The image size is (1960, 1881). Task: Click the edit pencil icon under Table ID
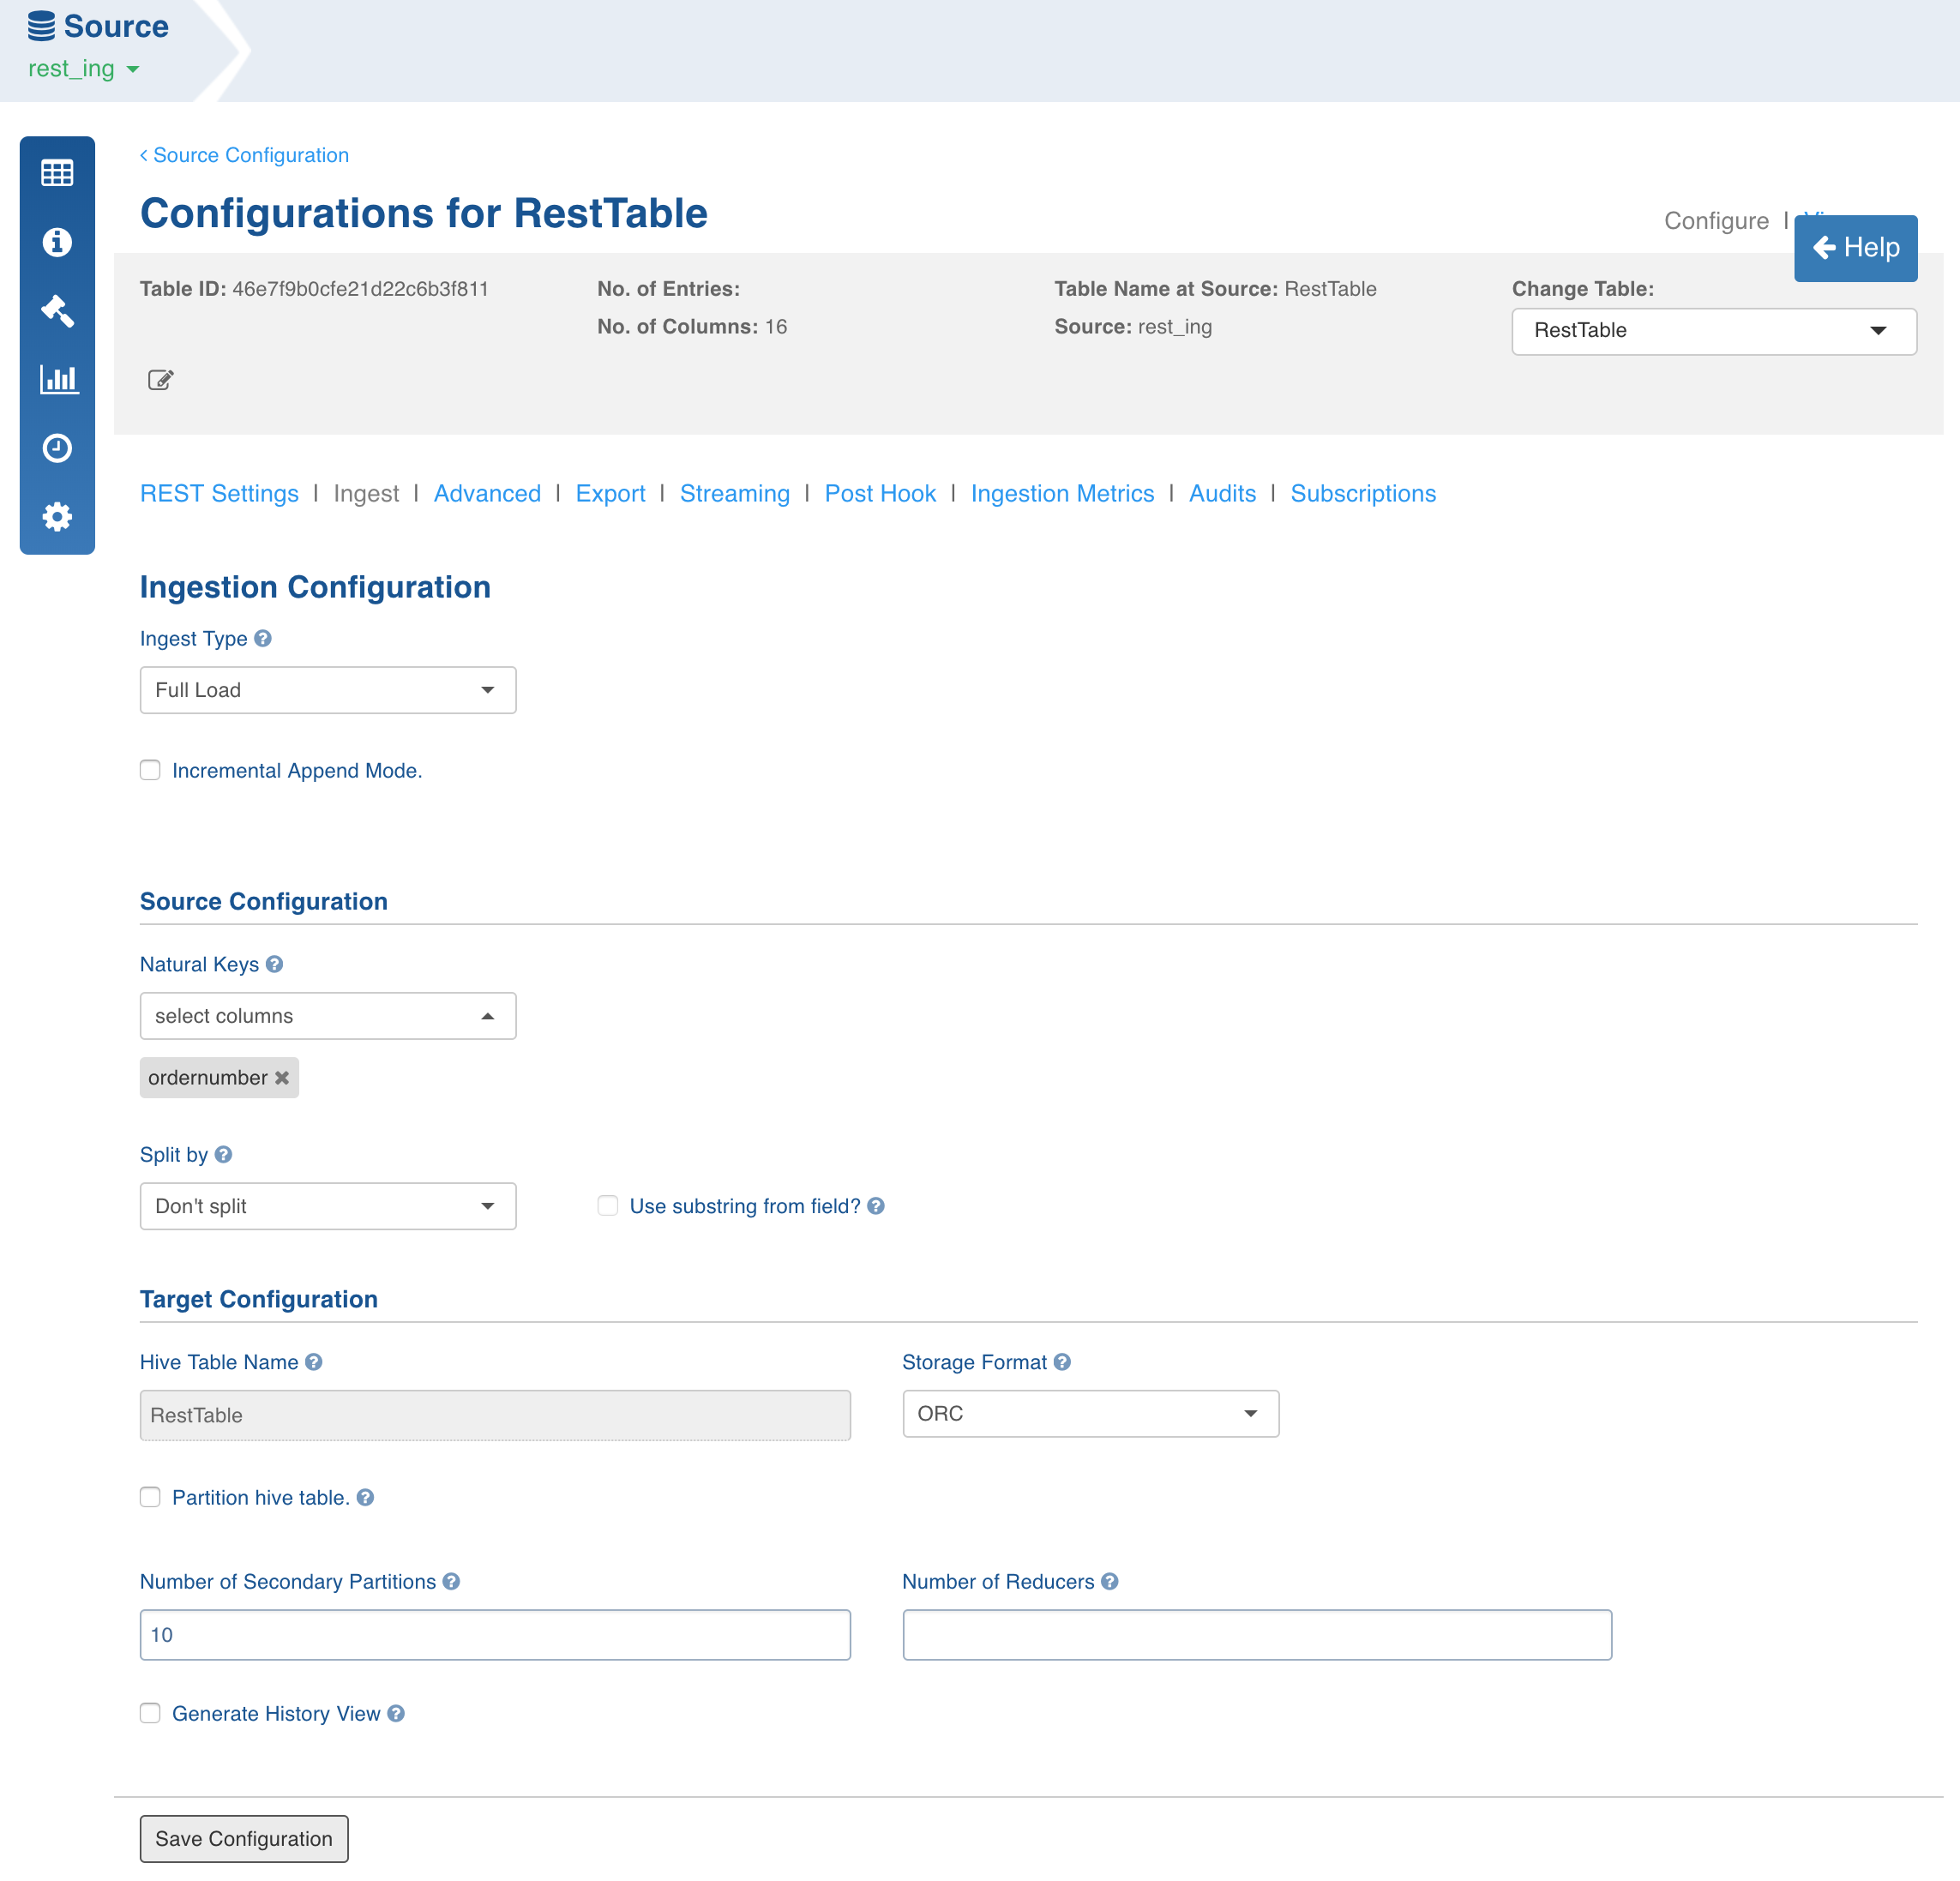pos(160,380)
